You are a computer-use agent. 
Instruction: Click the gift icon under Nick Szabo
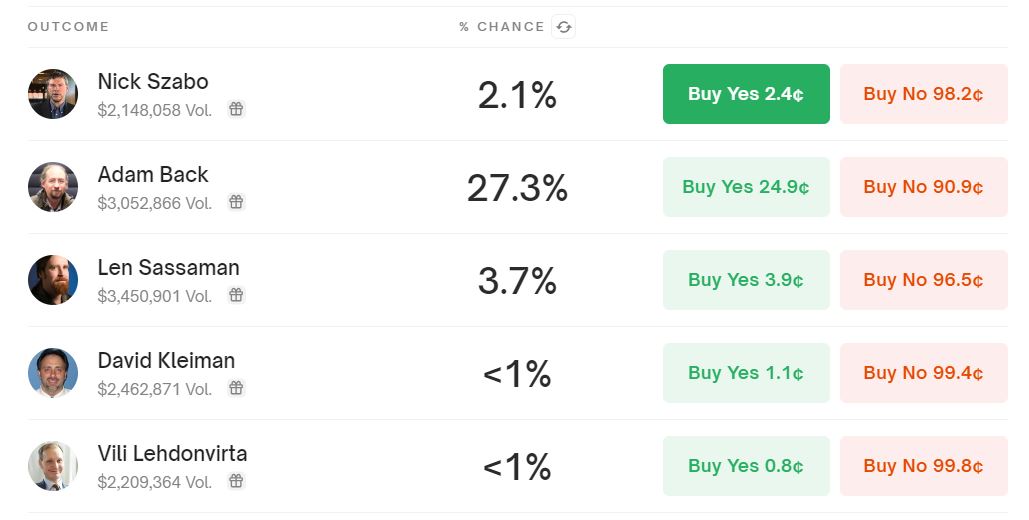(x=236, y=110)
